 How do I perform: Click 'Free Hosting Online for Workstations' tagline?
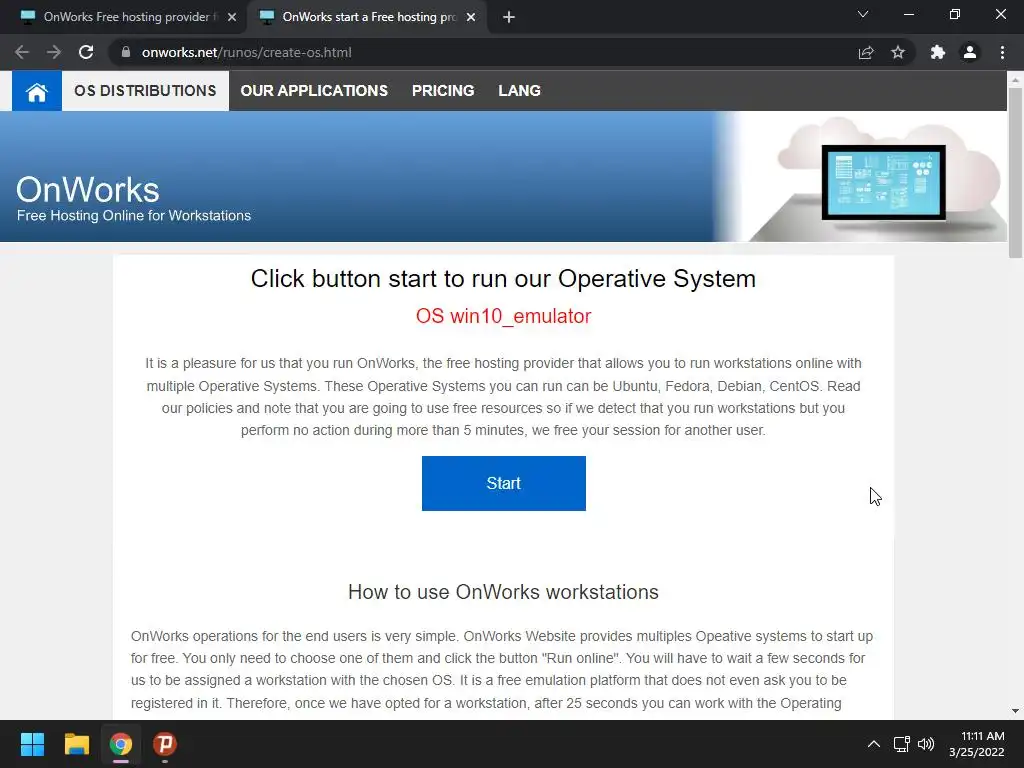(x=134, y=216)
